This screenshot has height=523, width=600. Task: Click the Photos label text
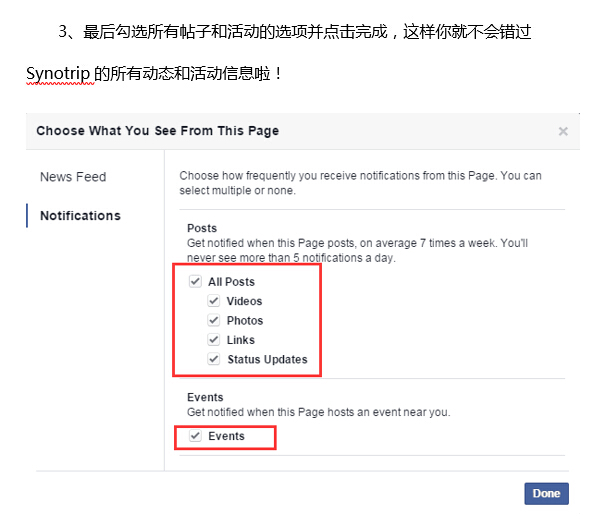coord(245,321)
